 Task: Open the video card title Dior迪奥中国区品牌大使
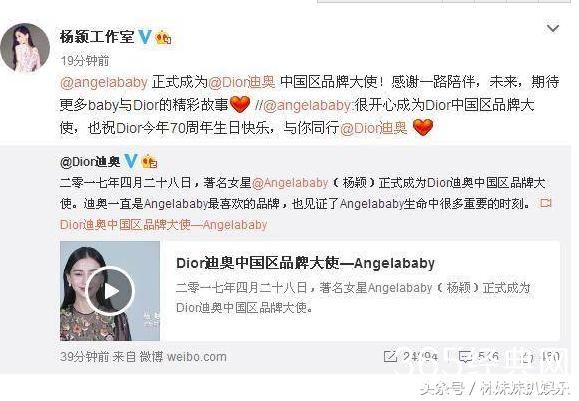click(x=305, y=263)
